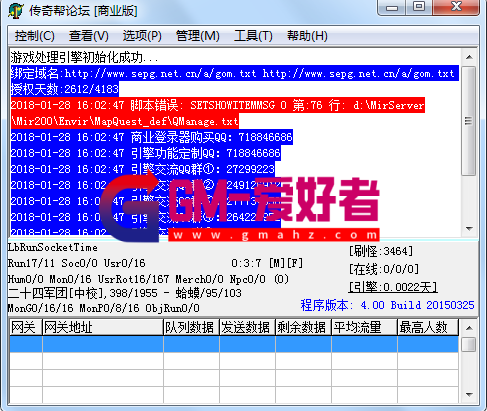
Task: Click the 网关地址 column header
Action: point(103,327)
